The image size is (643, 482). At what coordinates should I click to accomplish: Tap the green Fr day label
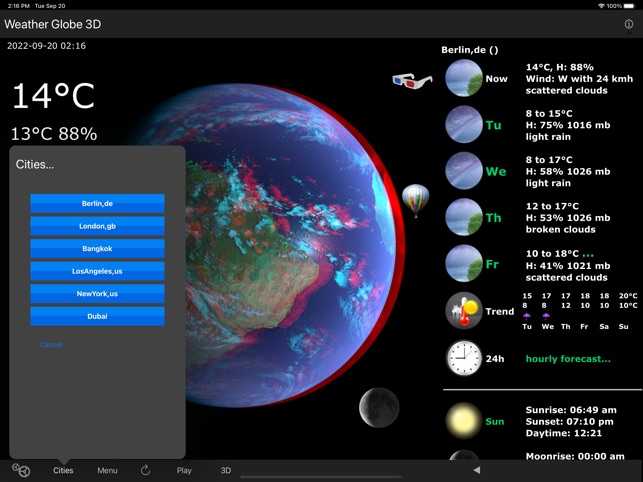click(x=492, y=264)
